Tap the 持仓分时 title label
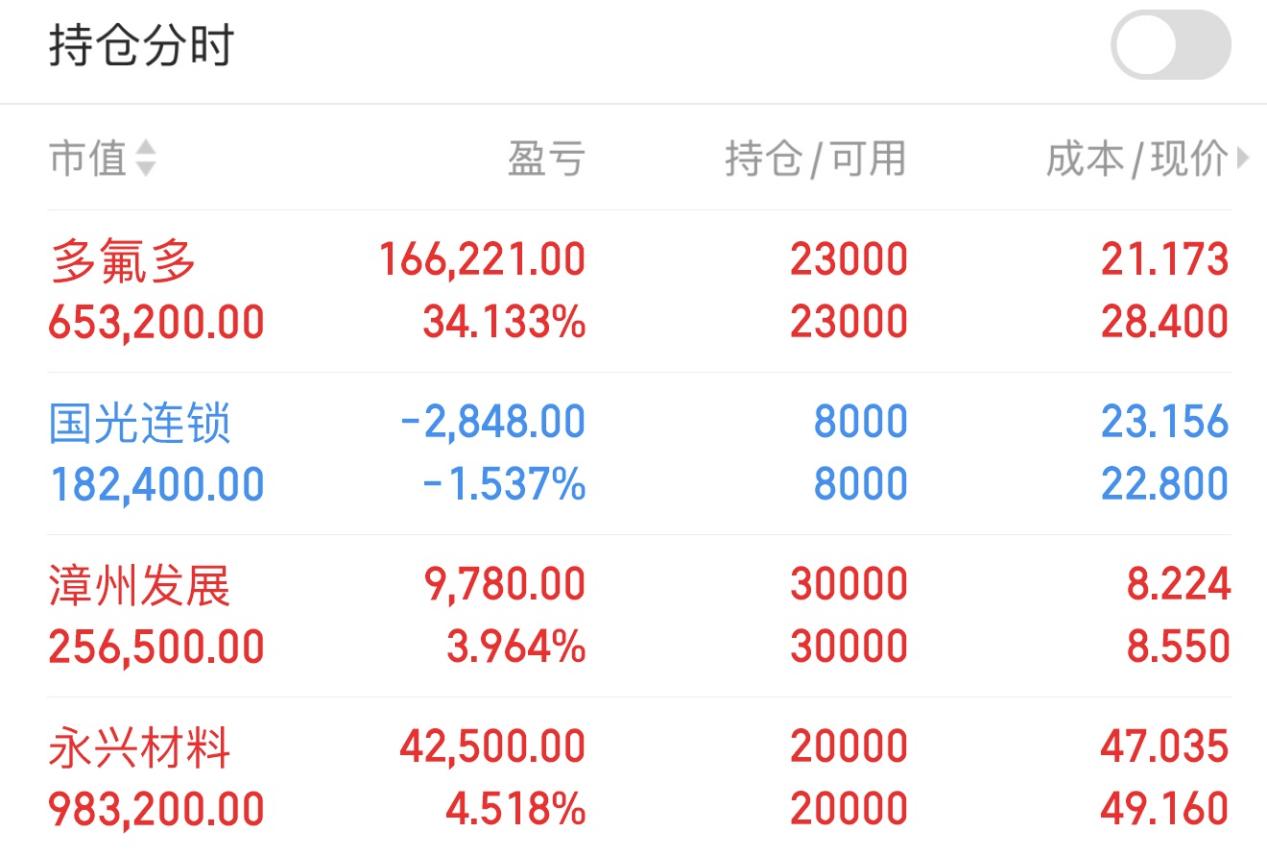The height and width of the screenshot is (856, 1267). pyautogui.click(x=141, y=46)
